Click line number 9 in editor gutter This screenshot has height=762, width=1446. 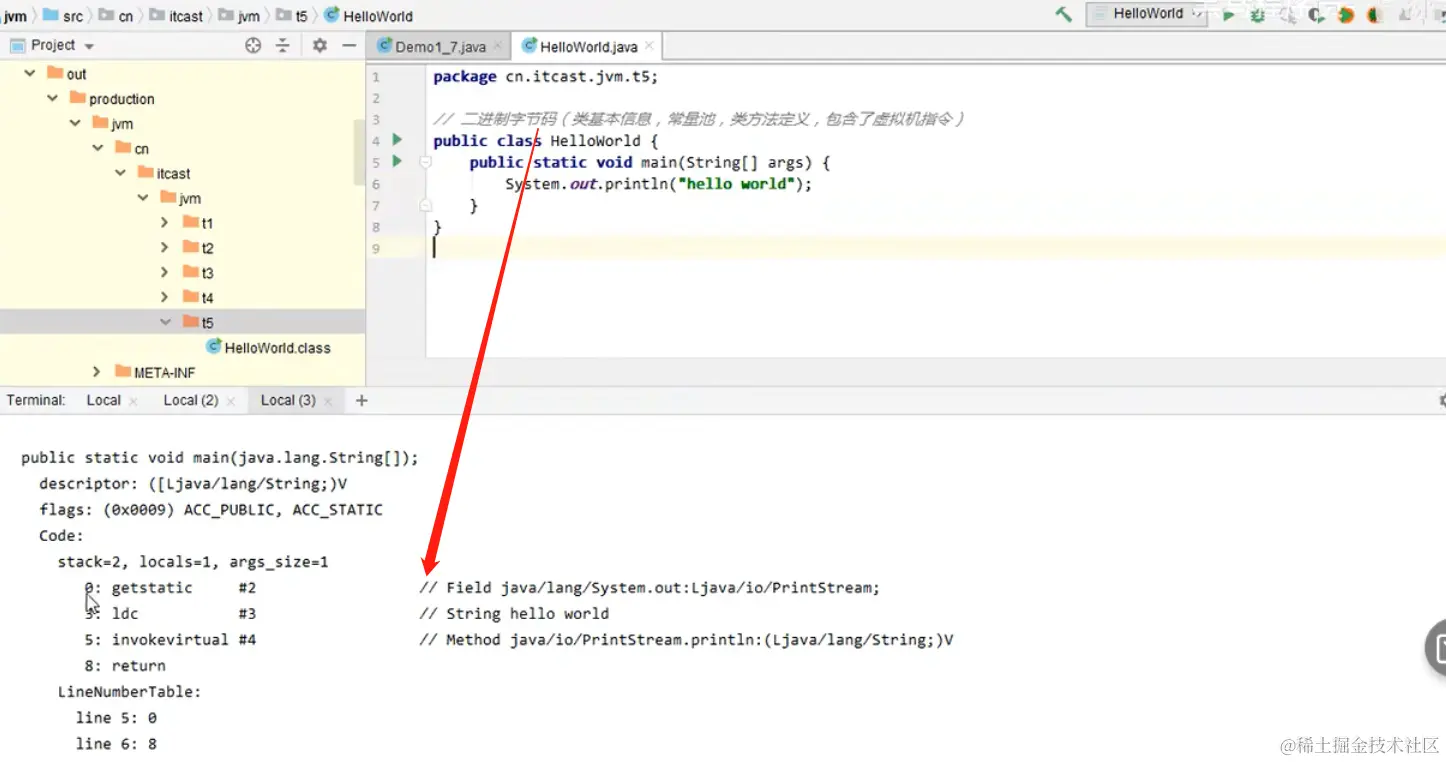click(376, 248)
